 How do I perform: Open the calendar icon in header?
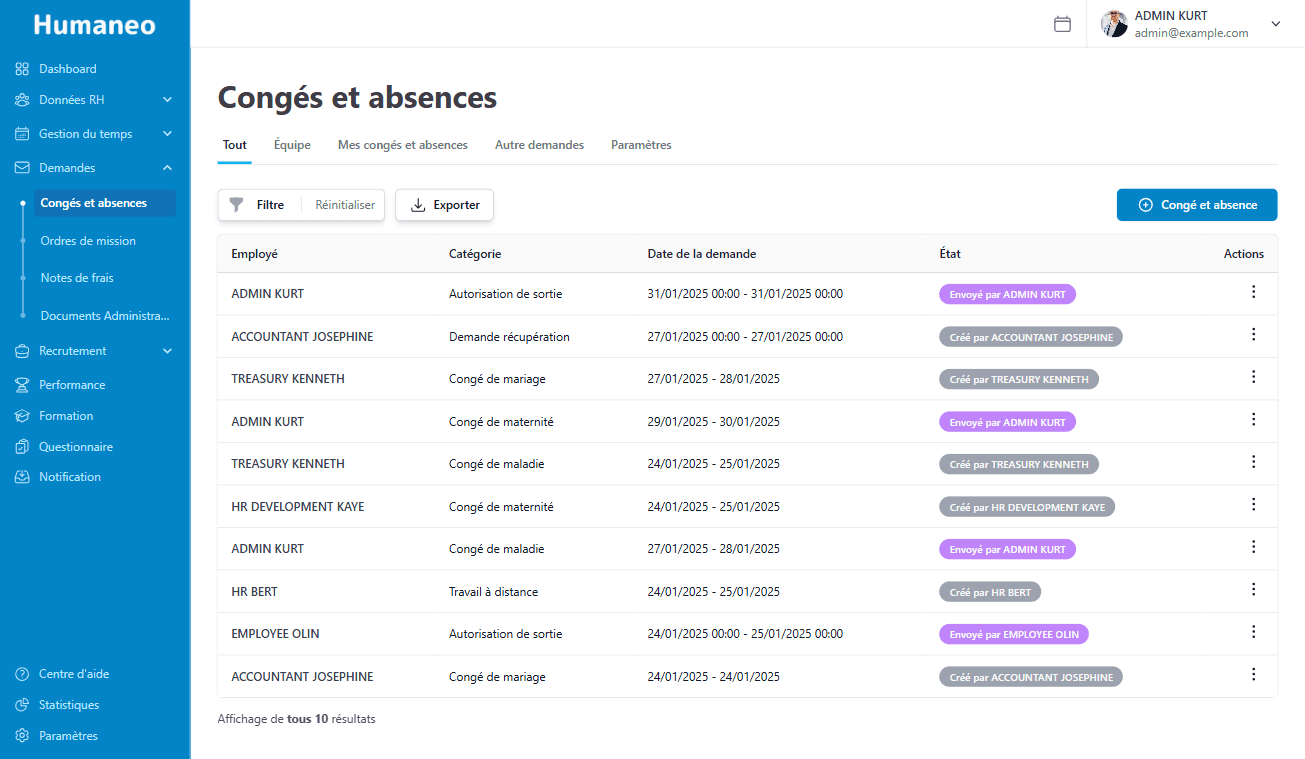[1062, 24]
